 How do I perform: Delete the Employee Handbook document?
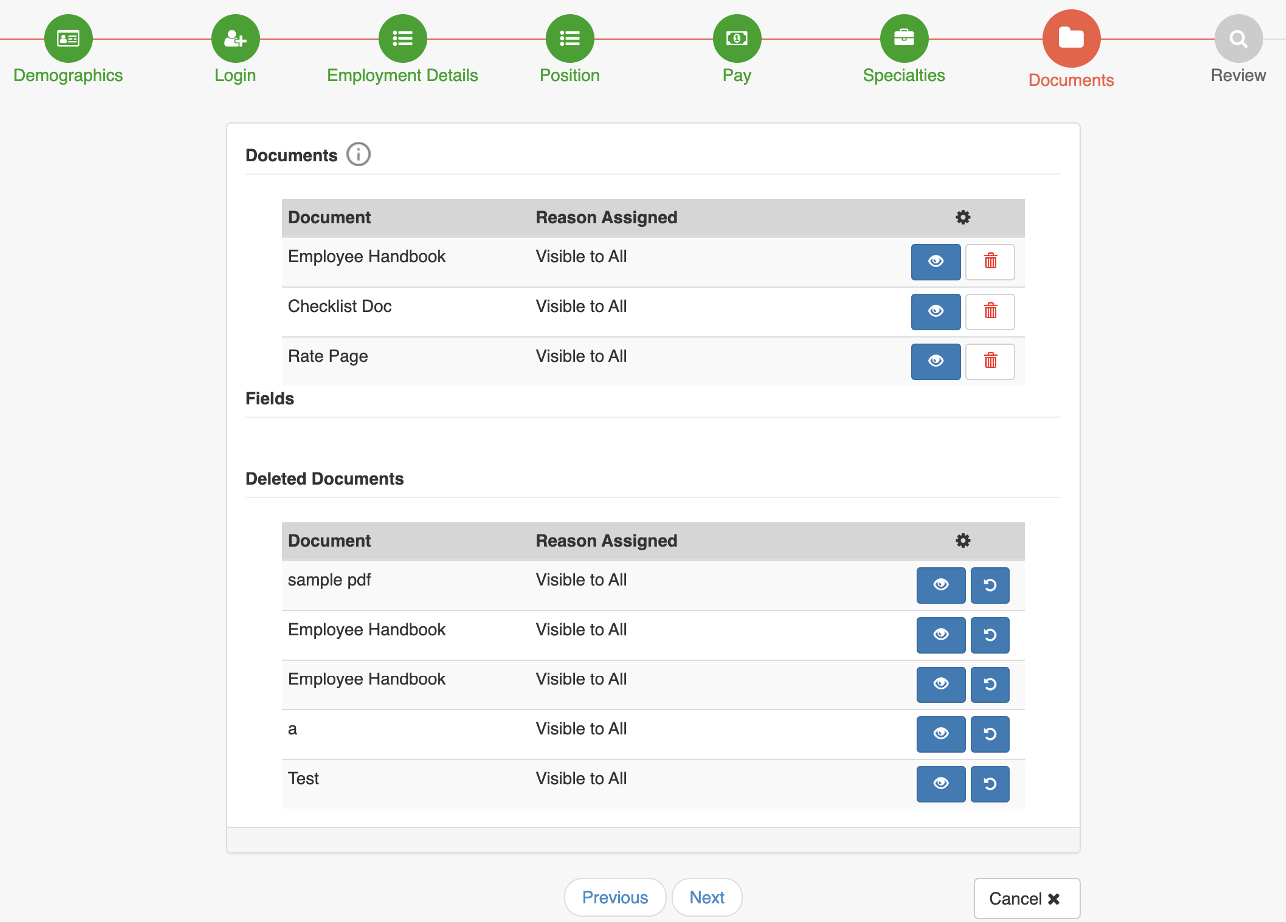[989, 261]
